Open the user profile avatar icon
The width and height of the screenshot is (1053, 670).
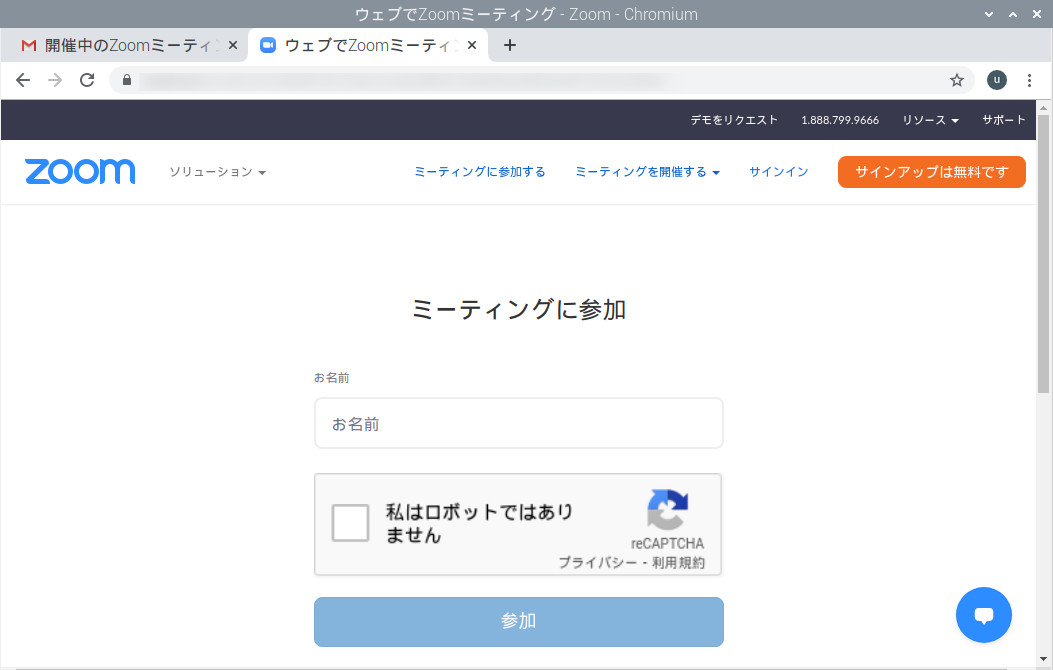point(996,80)
